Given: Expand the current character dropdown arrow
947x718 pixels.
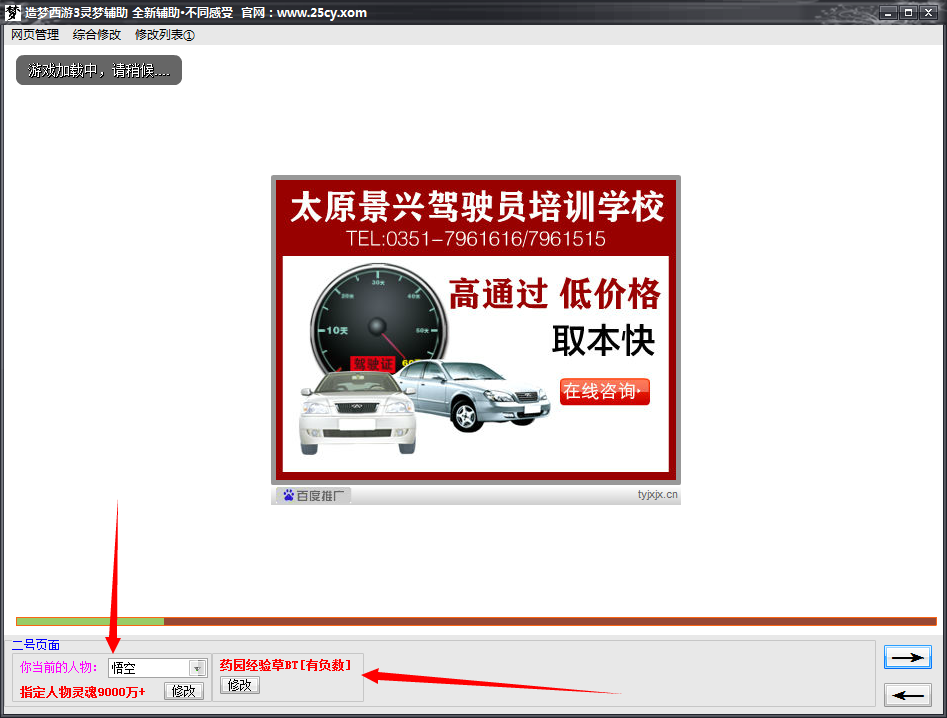Looking at the screenshot, I should pos(197,668).
